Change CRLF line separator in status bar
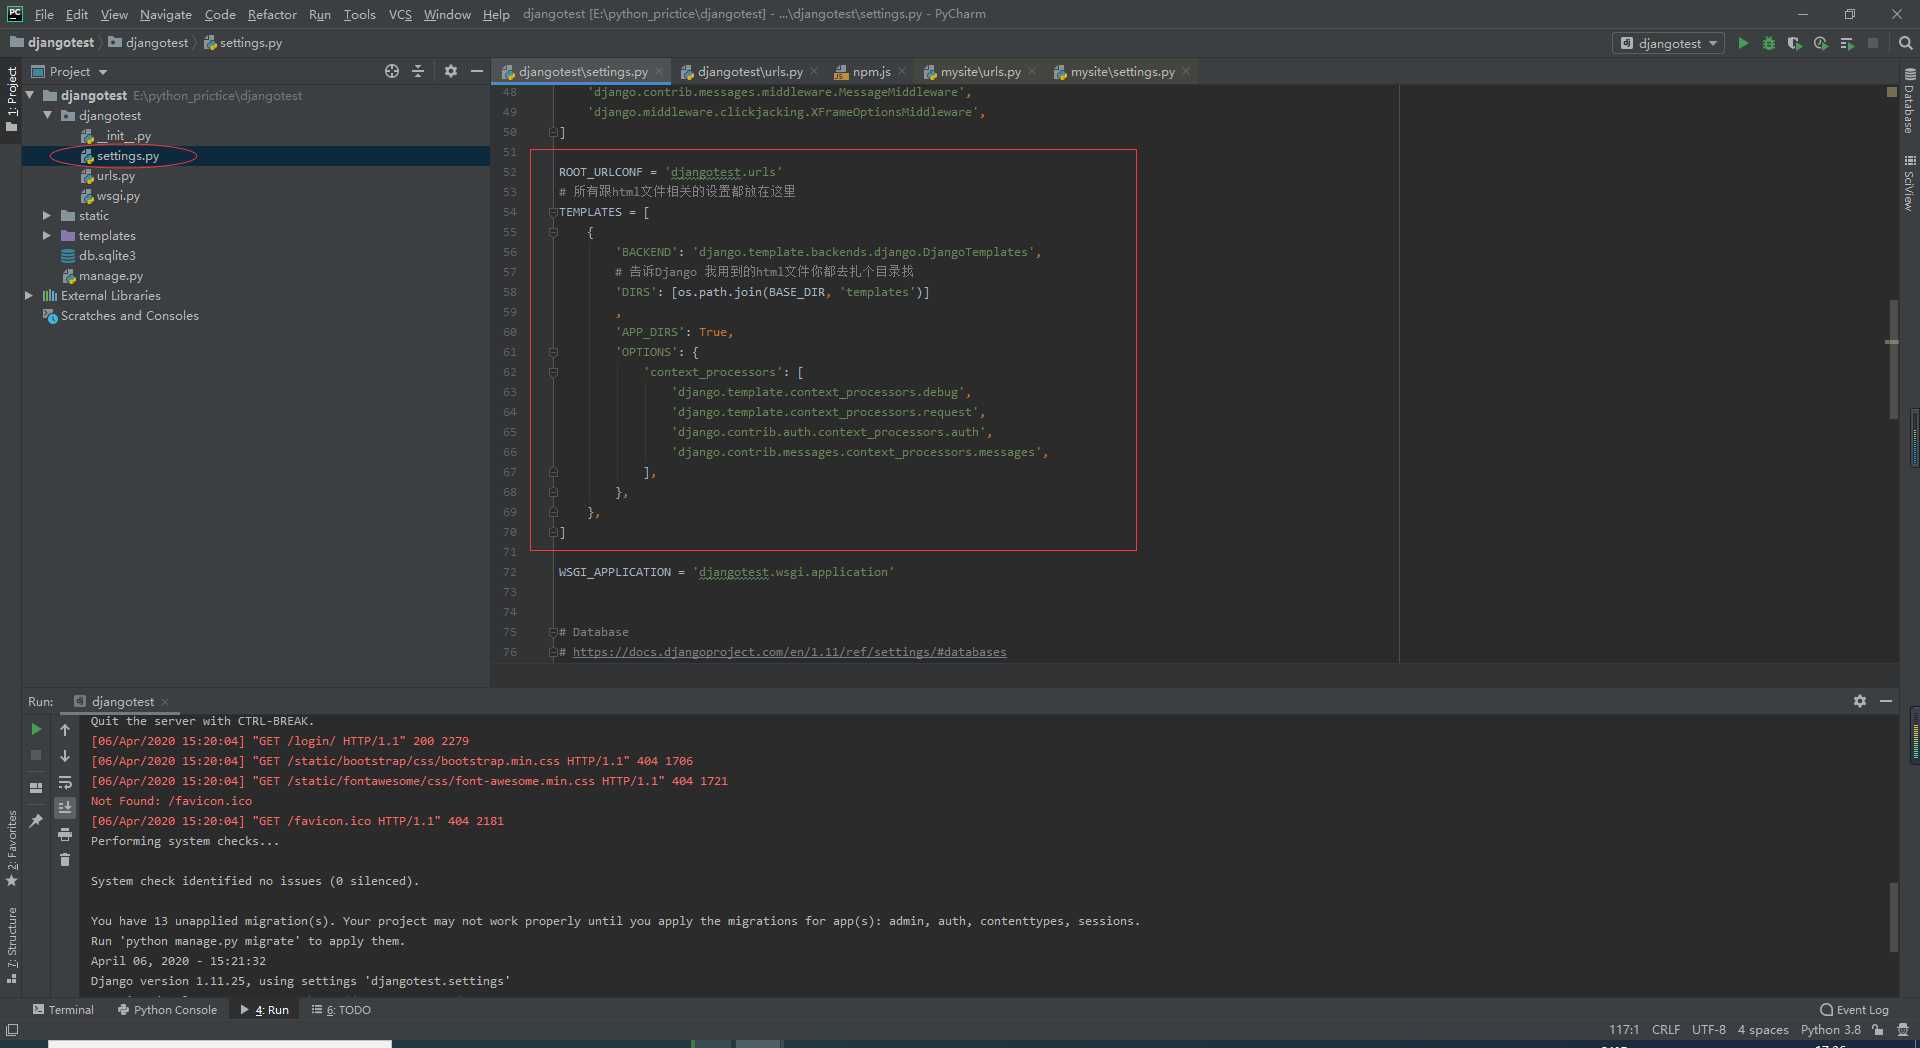 pos(1665,1030)
